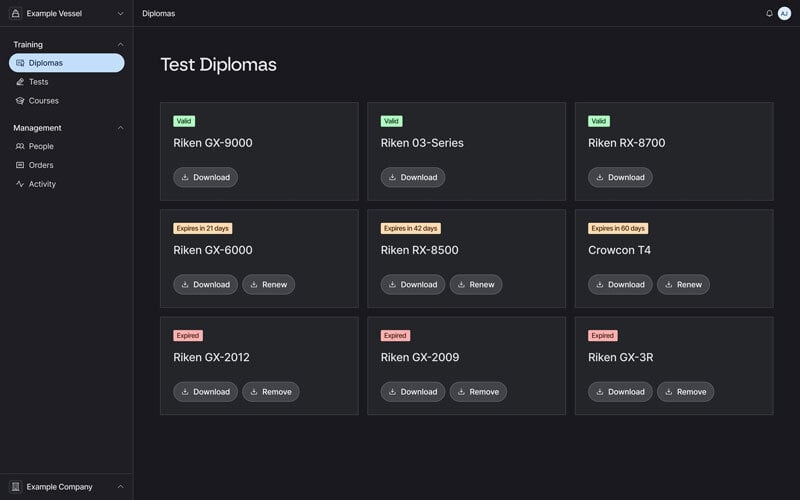Click the People icon in sidebar
The image size is (800, 500).
click(x=20, y=146)
